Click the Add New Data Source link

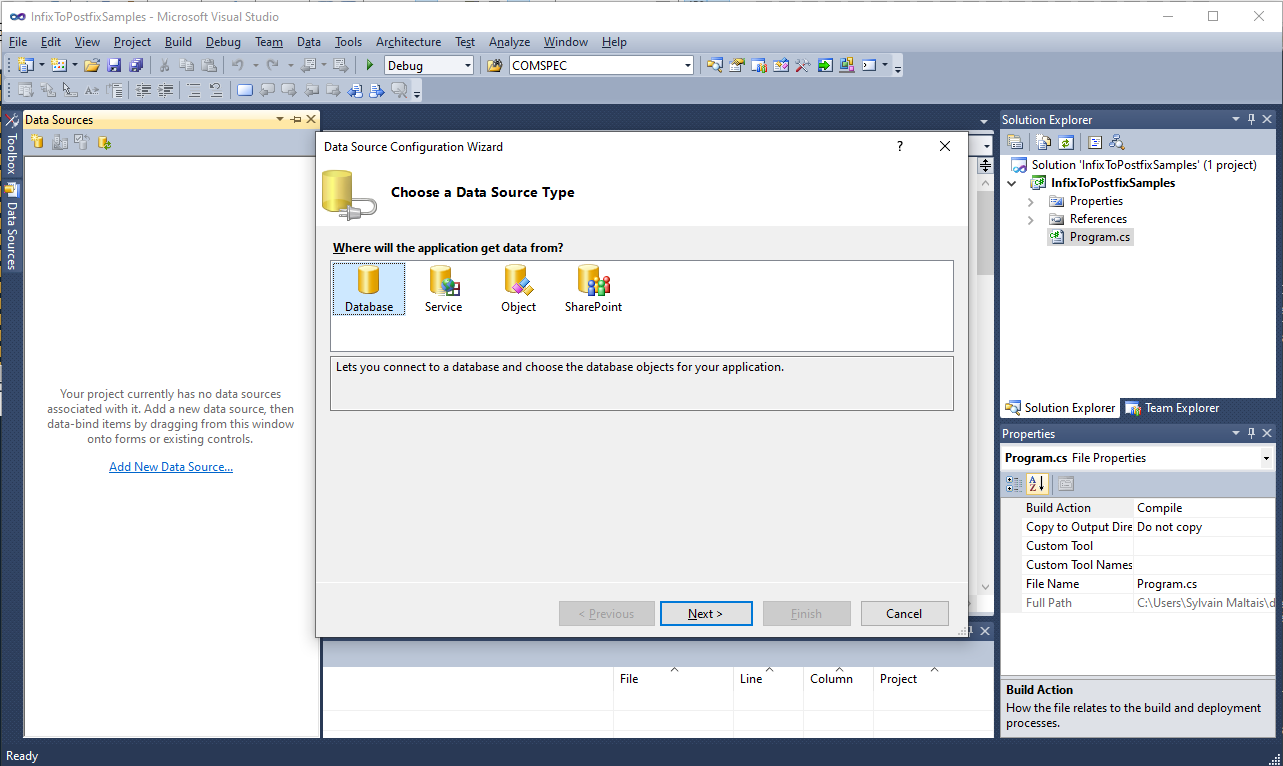tap(171, 467)
